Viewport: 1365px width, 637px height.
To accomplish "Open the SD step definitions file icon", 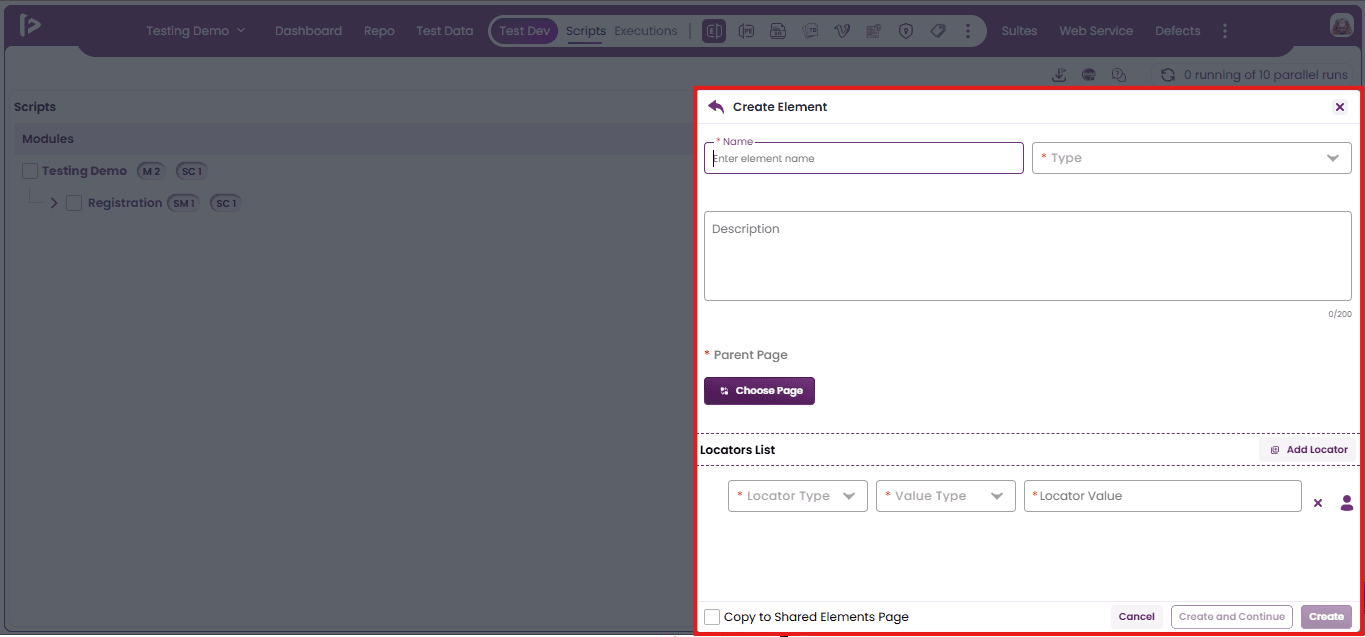I will (x=778, y=31).
